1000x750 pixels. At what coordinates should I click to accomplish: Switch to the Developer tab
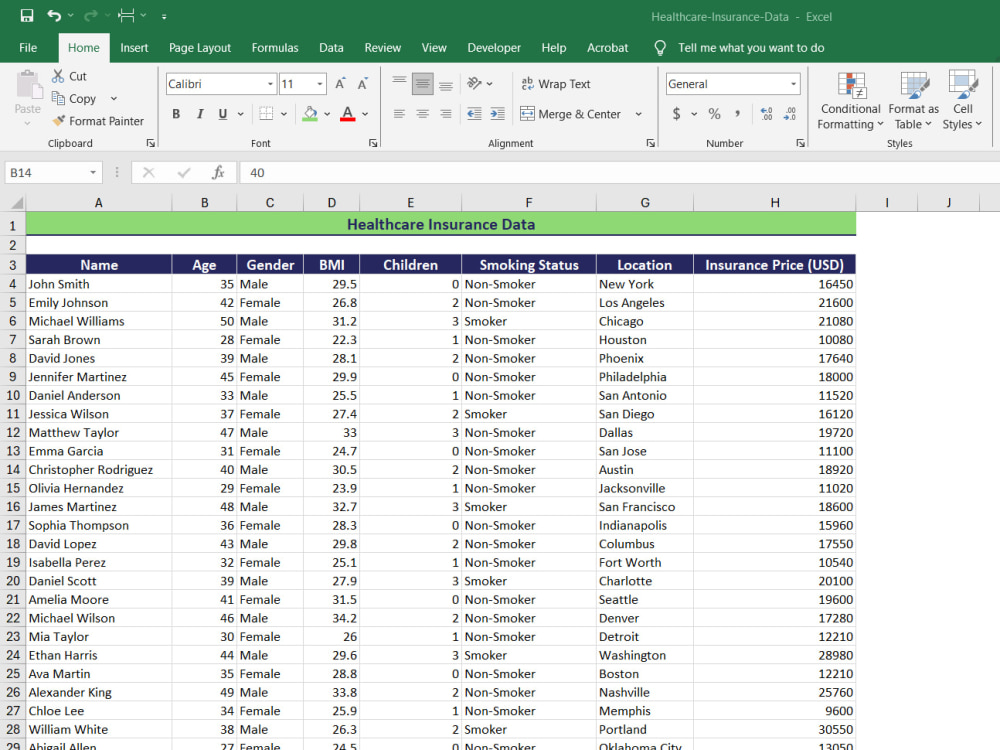[494, 48]
